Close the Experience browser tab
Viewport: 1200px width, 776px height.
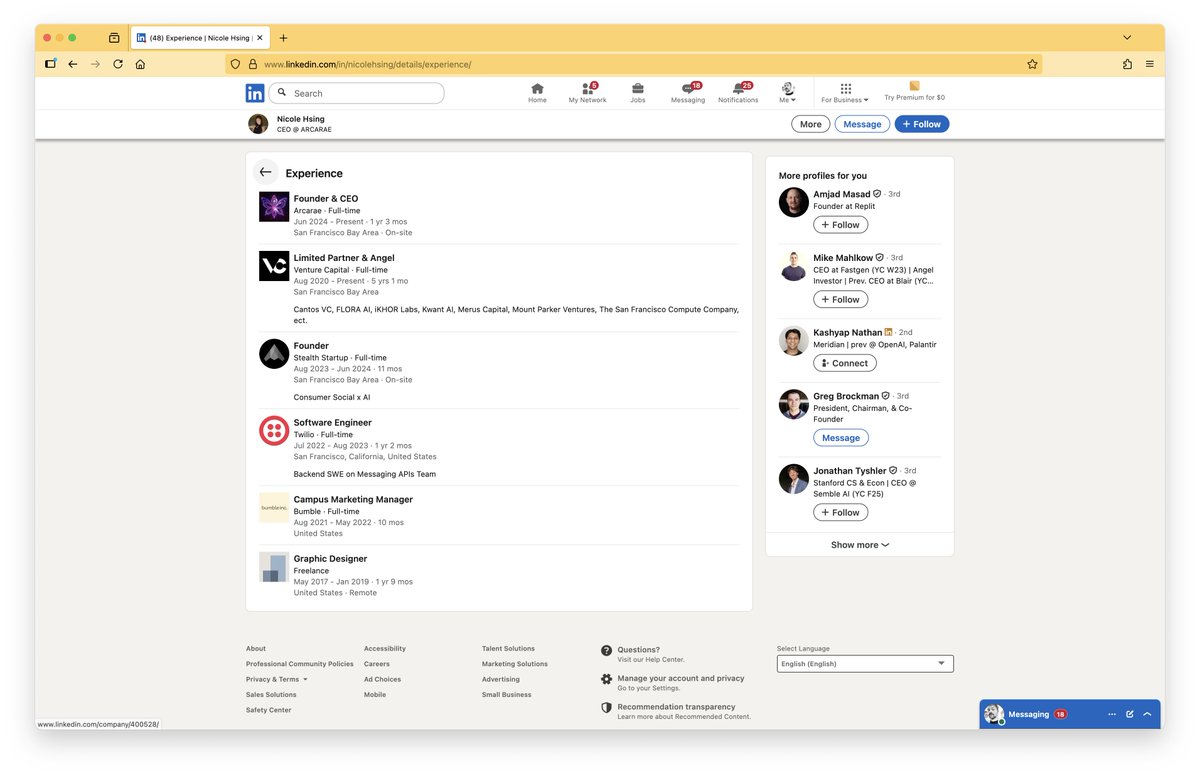[x=261, y=38]
